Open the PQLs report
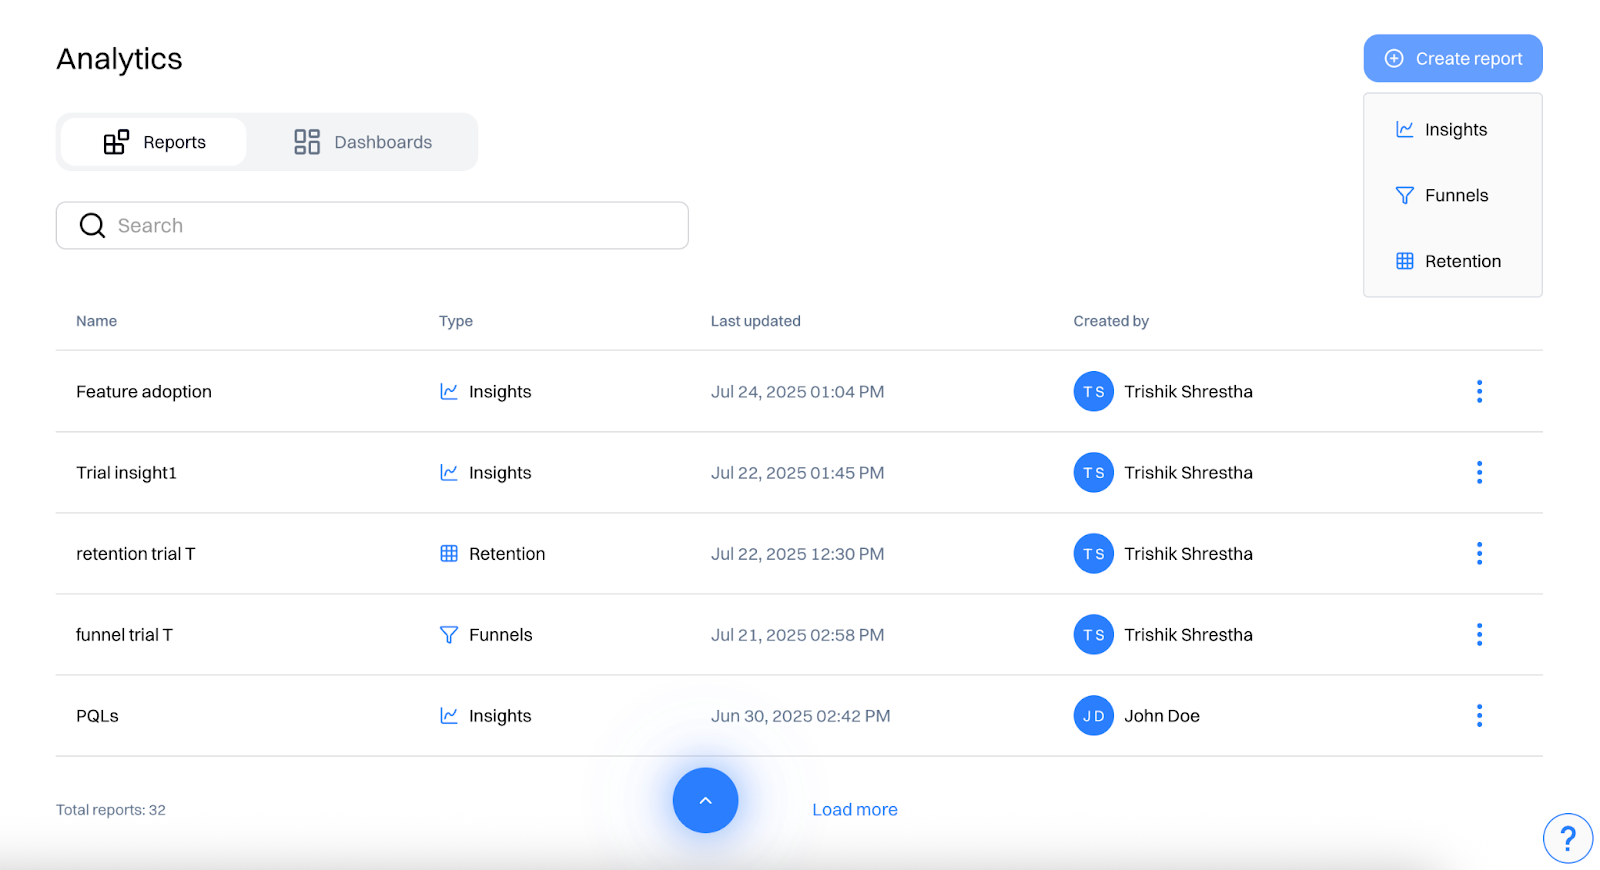Viewport: 1600px width, 870px height. [97, 716]
